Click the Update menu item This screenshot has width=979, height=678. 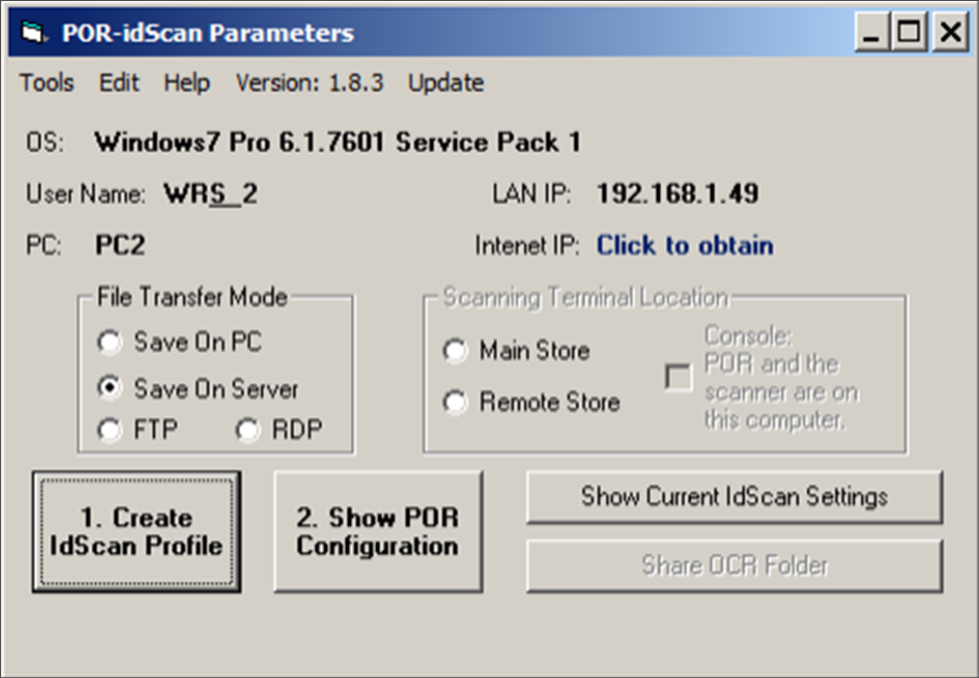[x=445, y=83]
